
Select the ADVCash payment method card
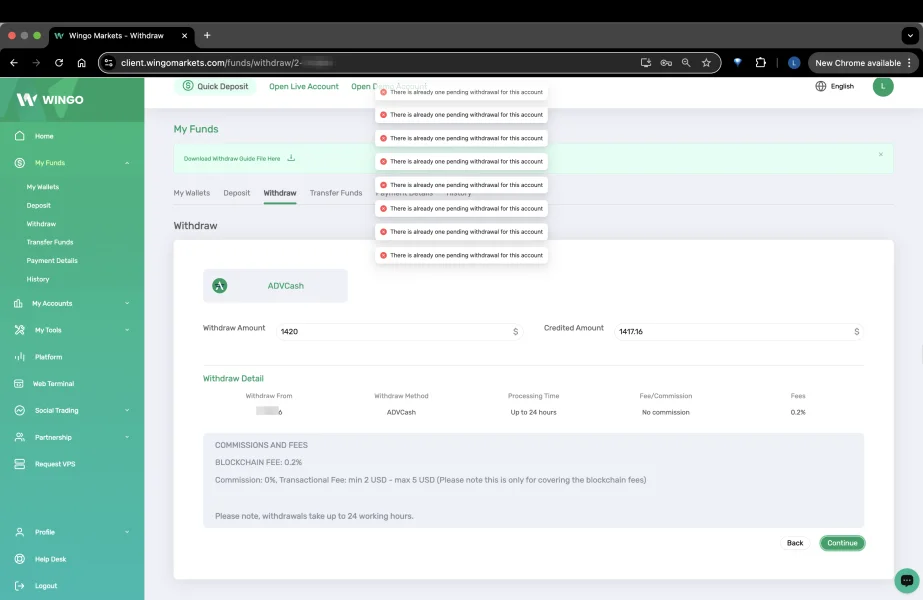pyautogui.click(x=275, y=286)
